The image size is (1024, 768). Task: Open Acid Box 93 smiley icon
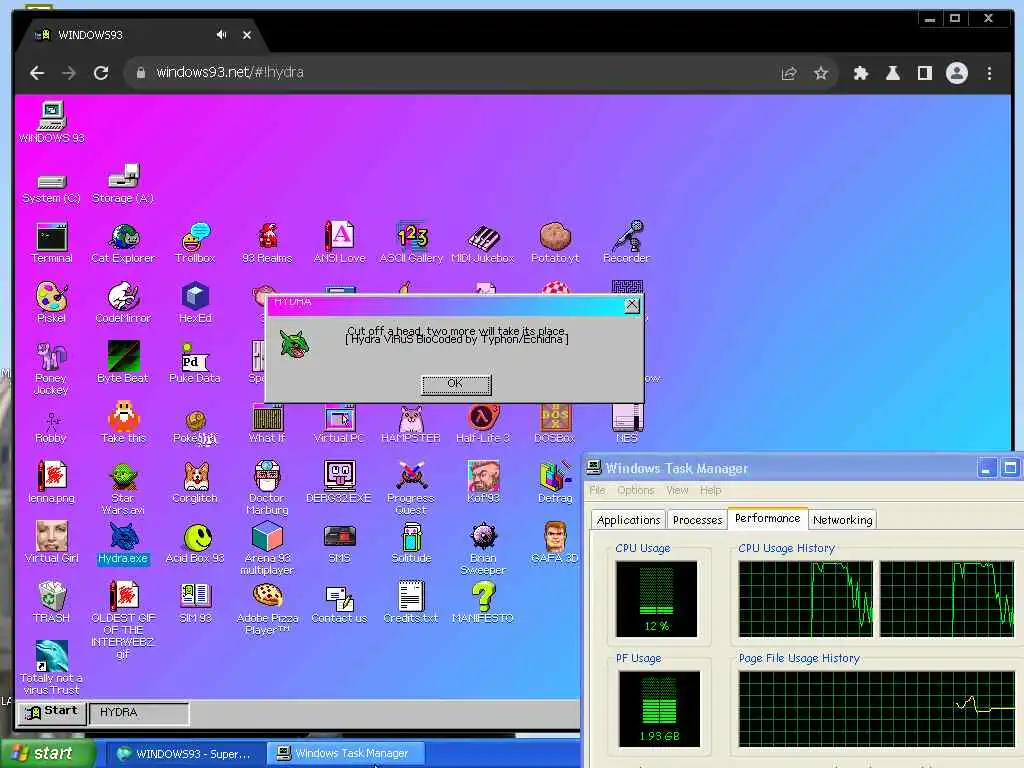[195, 543]
